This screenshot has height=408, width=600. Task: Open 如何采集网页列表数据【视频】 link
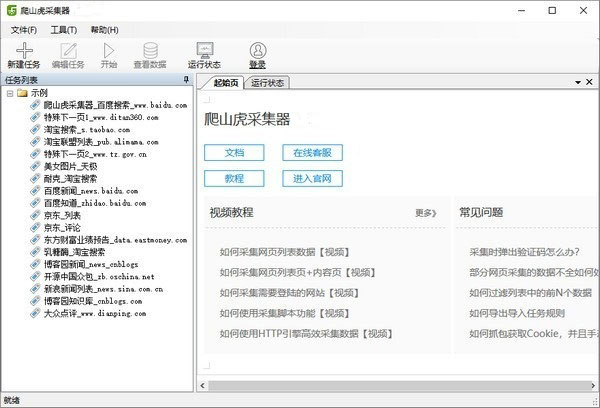[285, 252]
